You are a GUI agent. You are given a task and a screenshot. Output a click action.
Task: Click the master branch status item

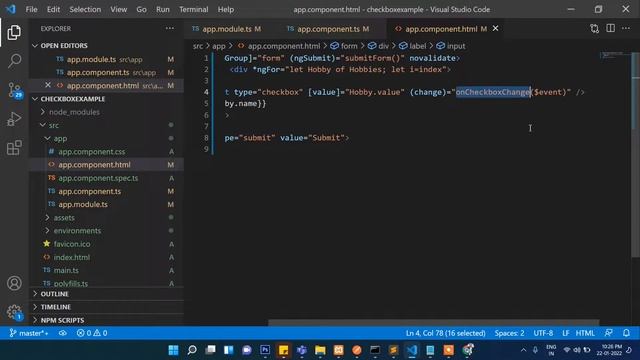tap(29, 333)
